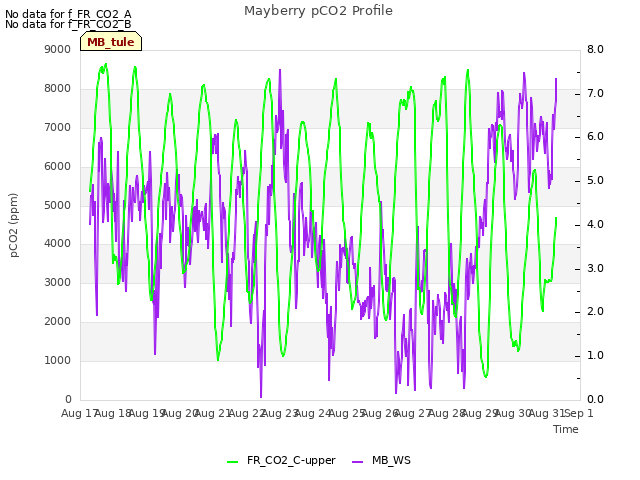Click the Time axis label

[x=566, y=429]
